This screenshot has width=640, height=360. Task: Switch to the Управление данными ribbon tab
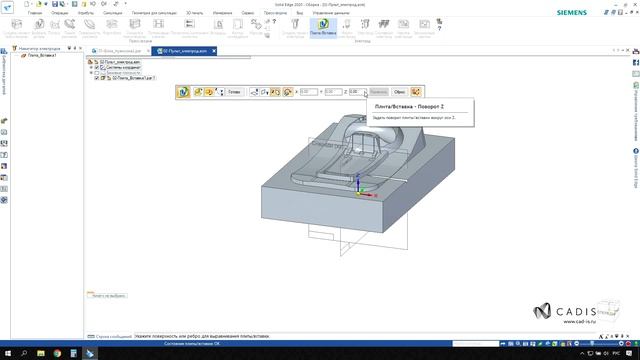pyautogui.click(x=331, y=13)
